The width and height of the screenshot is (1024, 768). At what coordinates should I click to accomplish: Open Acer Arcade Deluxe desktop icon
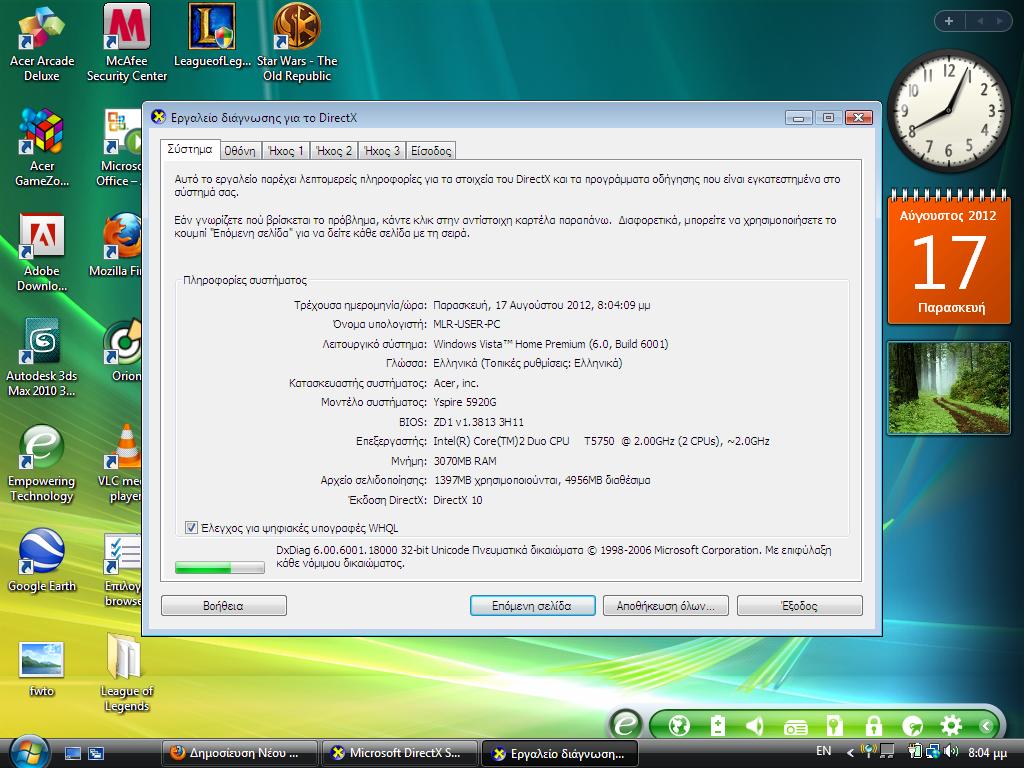pos(42,45)
